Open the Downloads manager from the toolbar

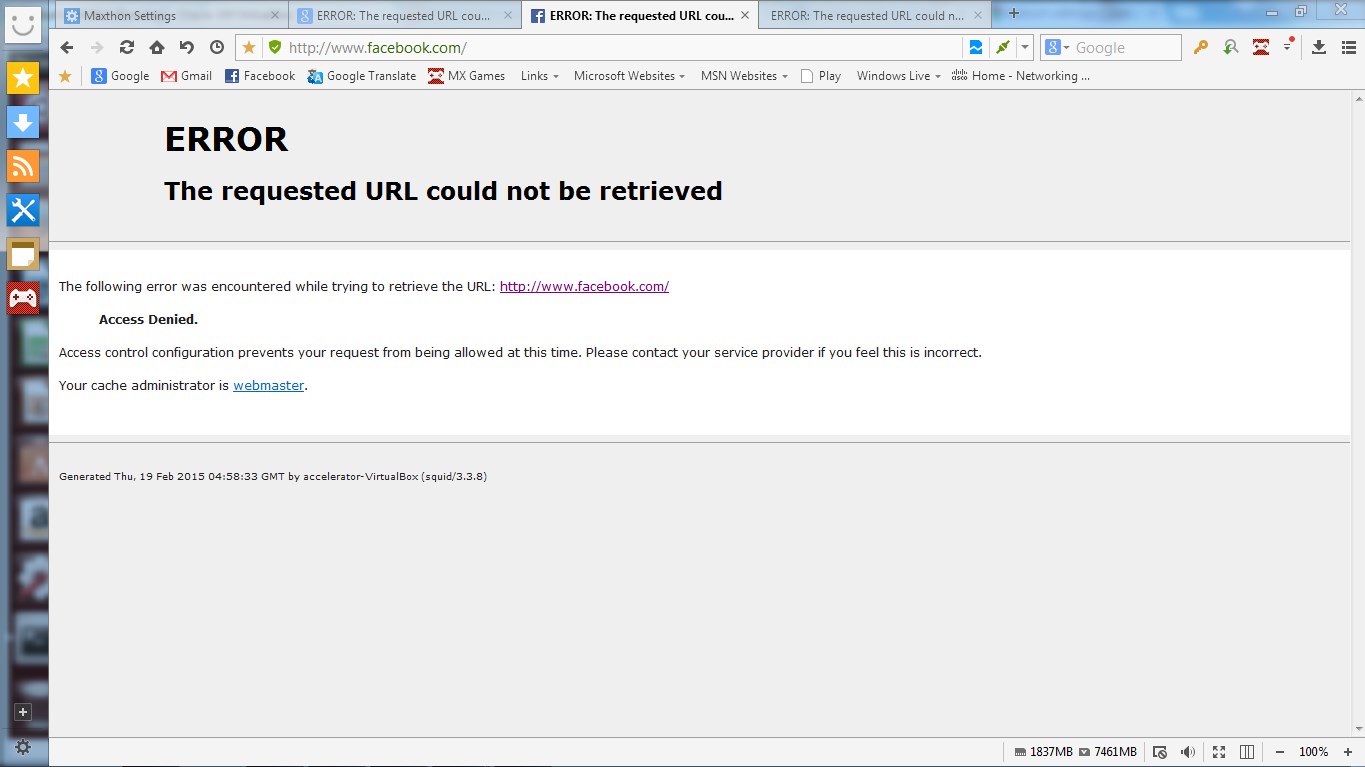point(1320,47)
